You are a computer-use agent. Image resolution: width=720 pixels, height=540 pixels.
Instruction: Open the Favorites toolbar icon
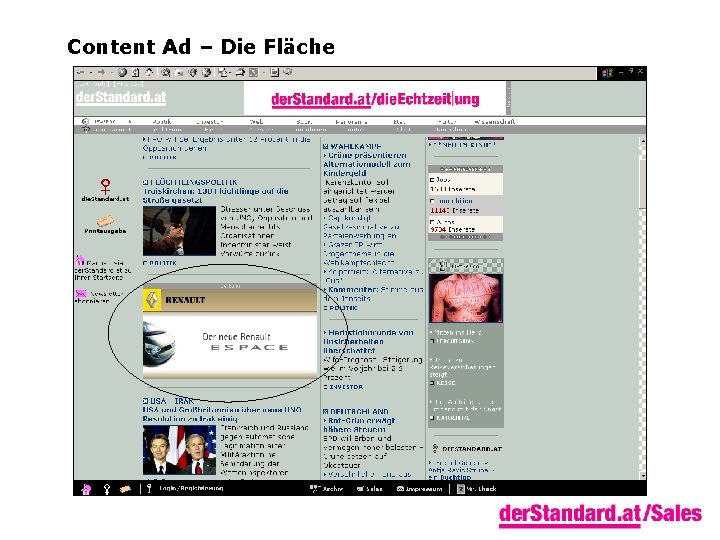point(180,73)
